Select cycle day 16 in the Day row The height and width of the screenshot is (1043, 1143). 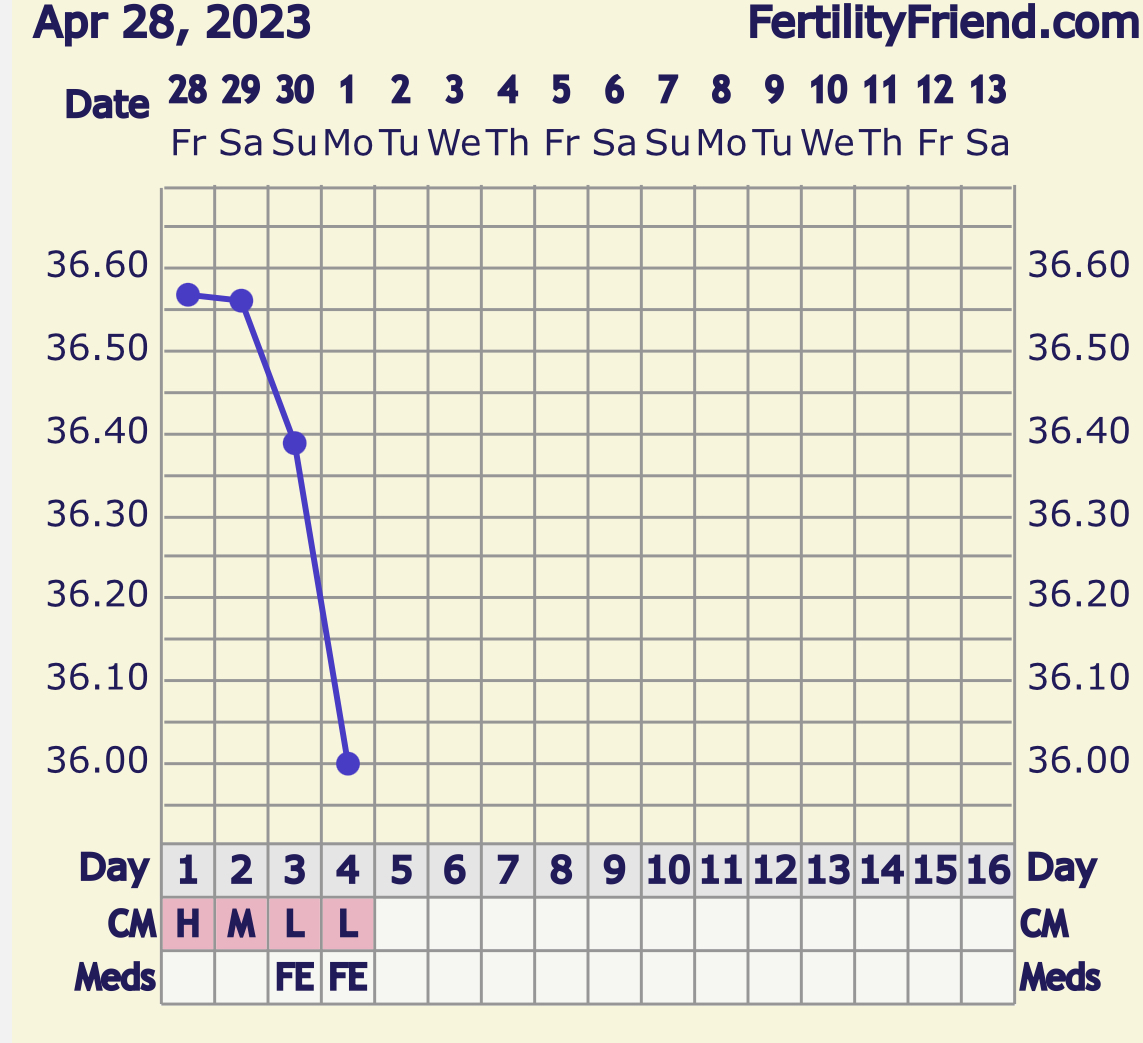(988, 871)
